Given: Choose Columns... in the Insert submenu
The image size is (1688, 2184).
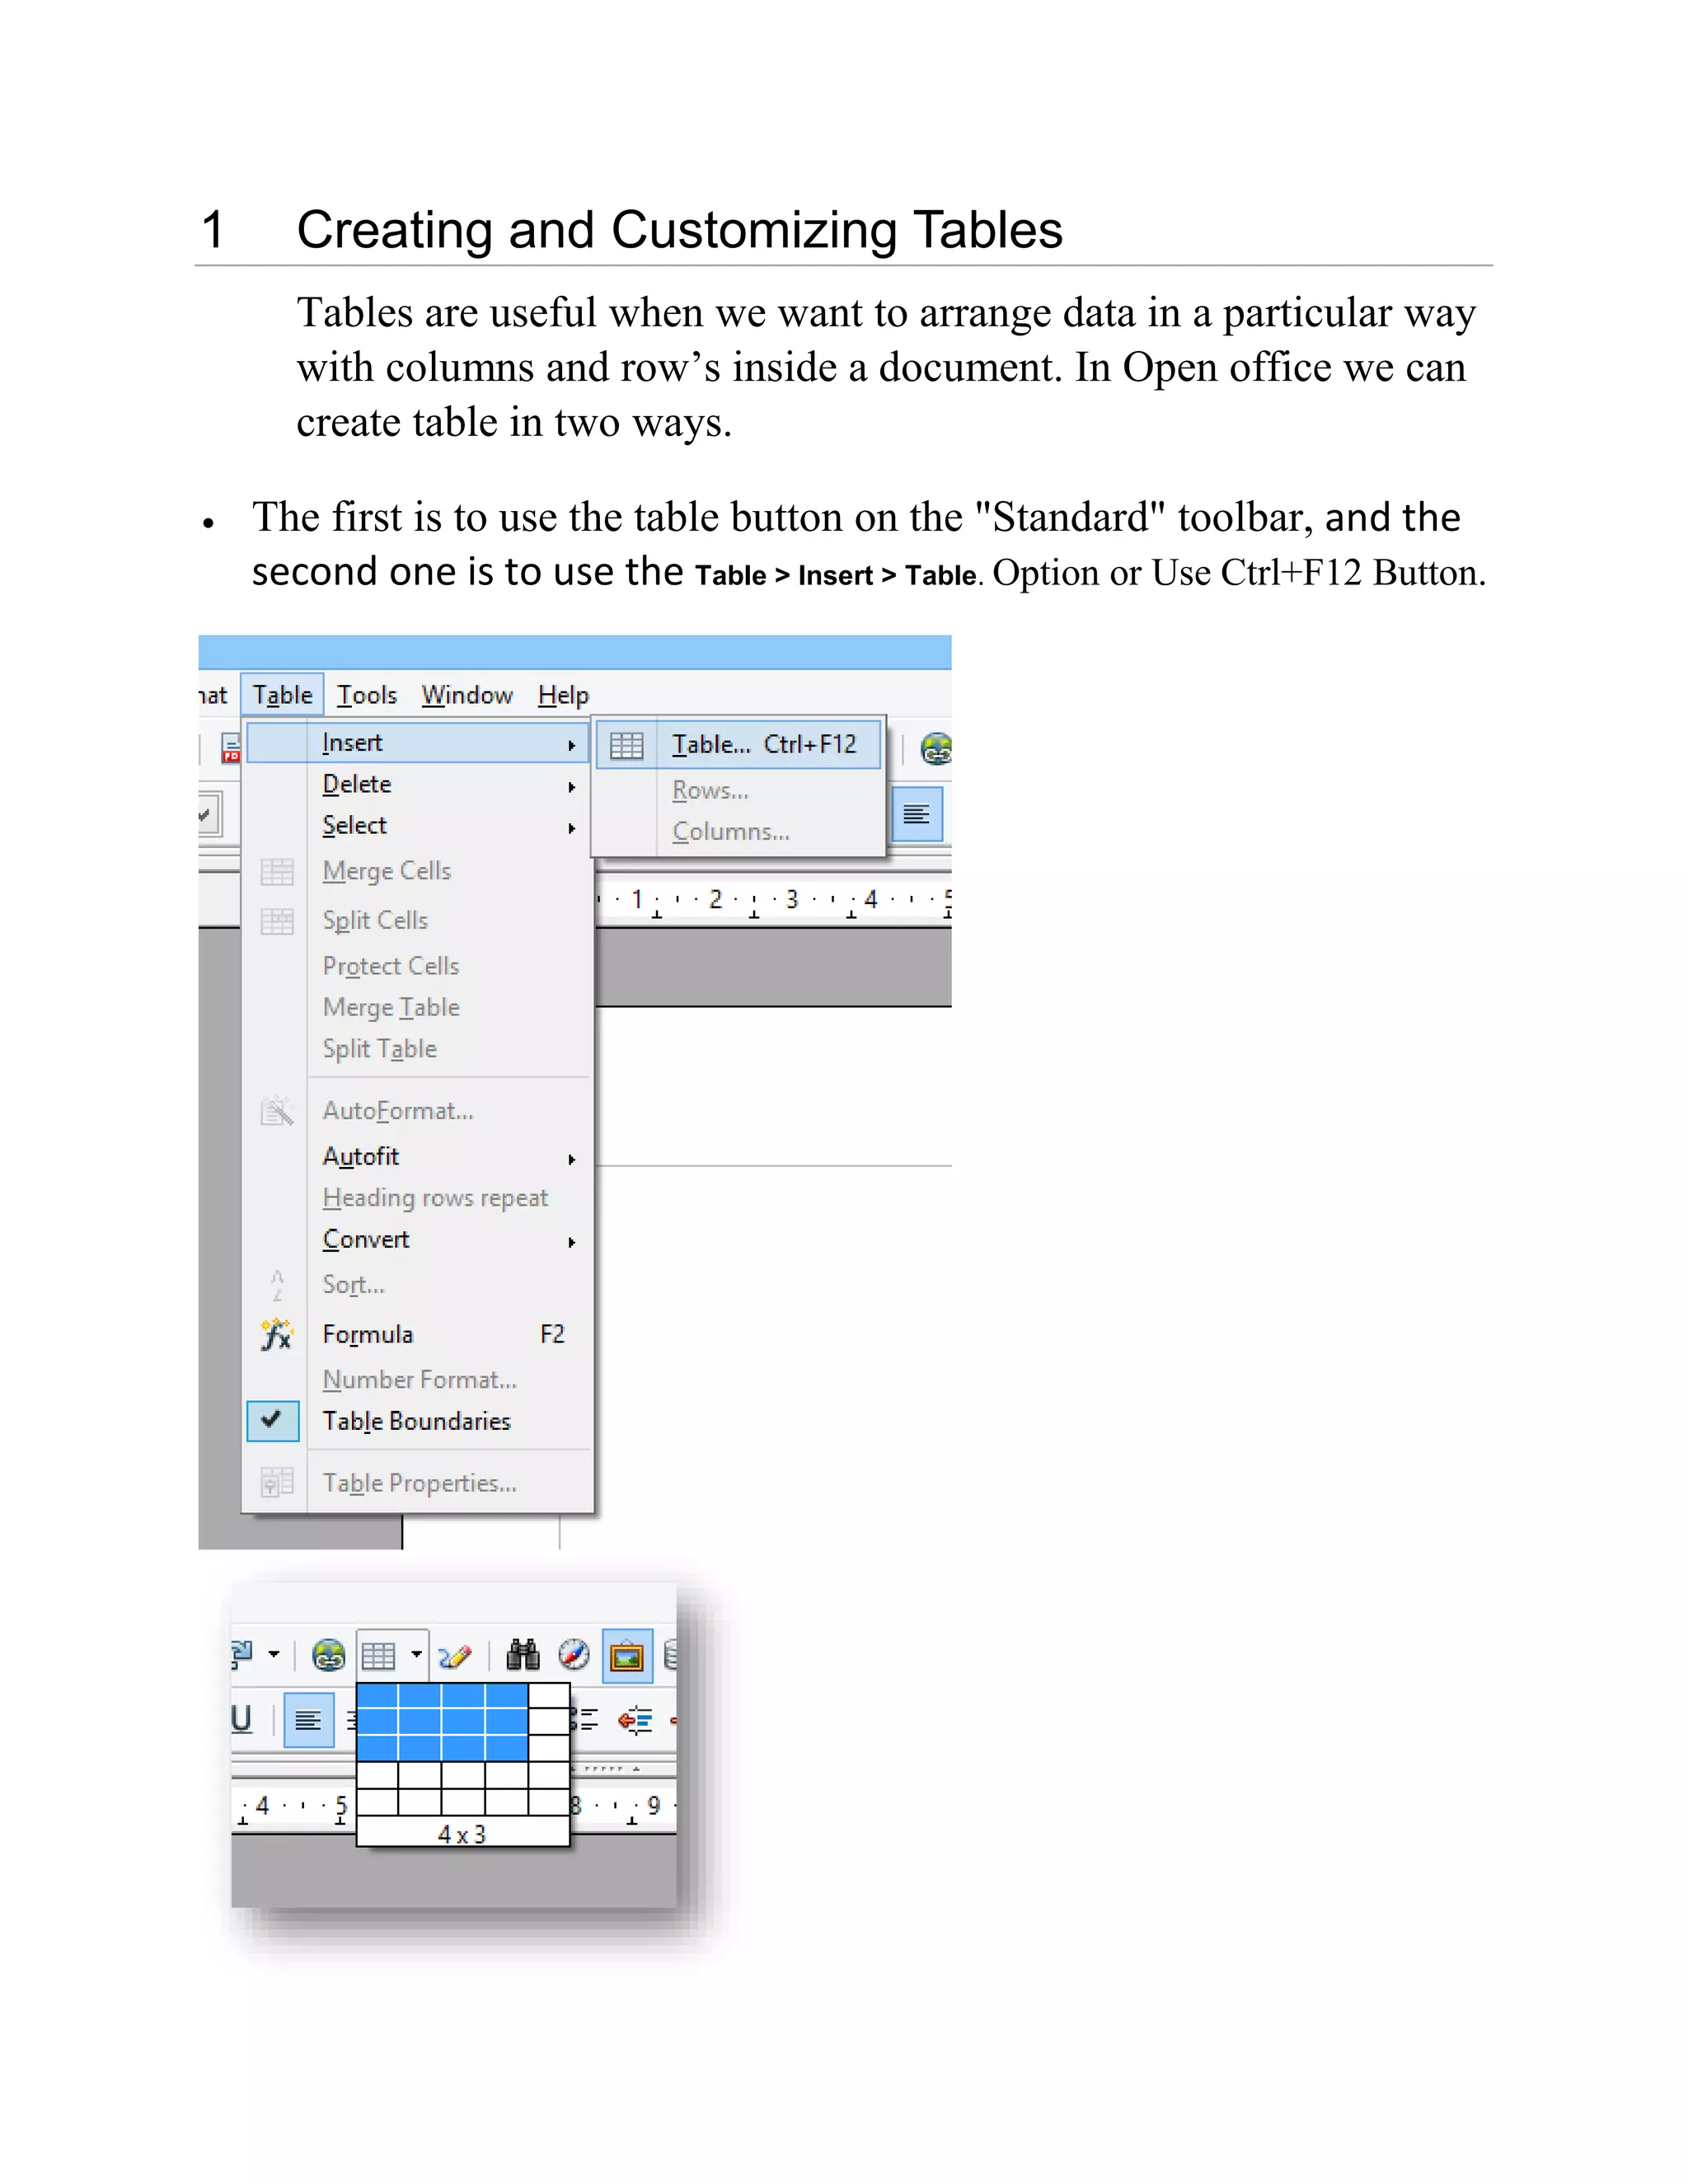Looking at the screenshot, I should (x=731, y=832).
